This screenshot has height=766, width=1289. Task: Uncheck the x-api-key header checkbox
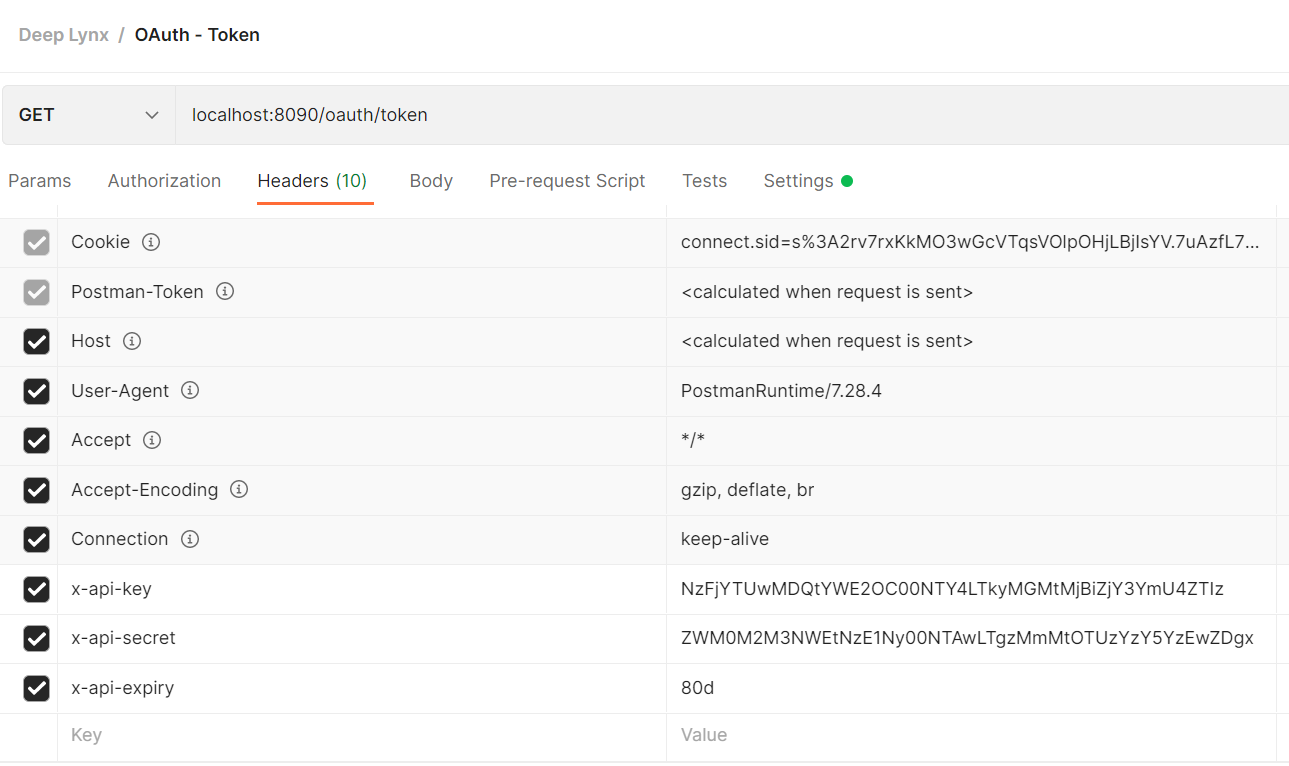click(x=36, y=589)
